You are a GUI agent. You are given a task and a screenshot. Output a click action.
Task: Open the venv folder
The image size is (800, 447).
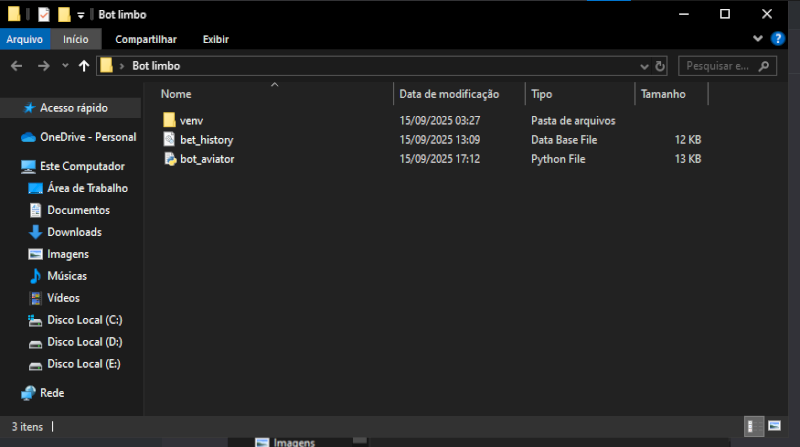click(x=191, y=120)
